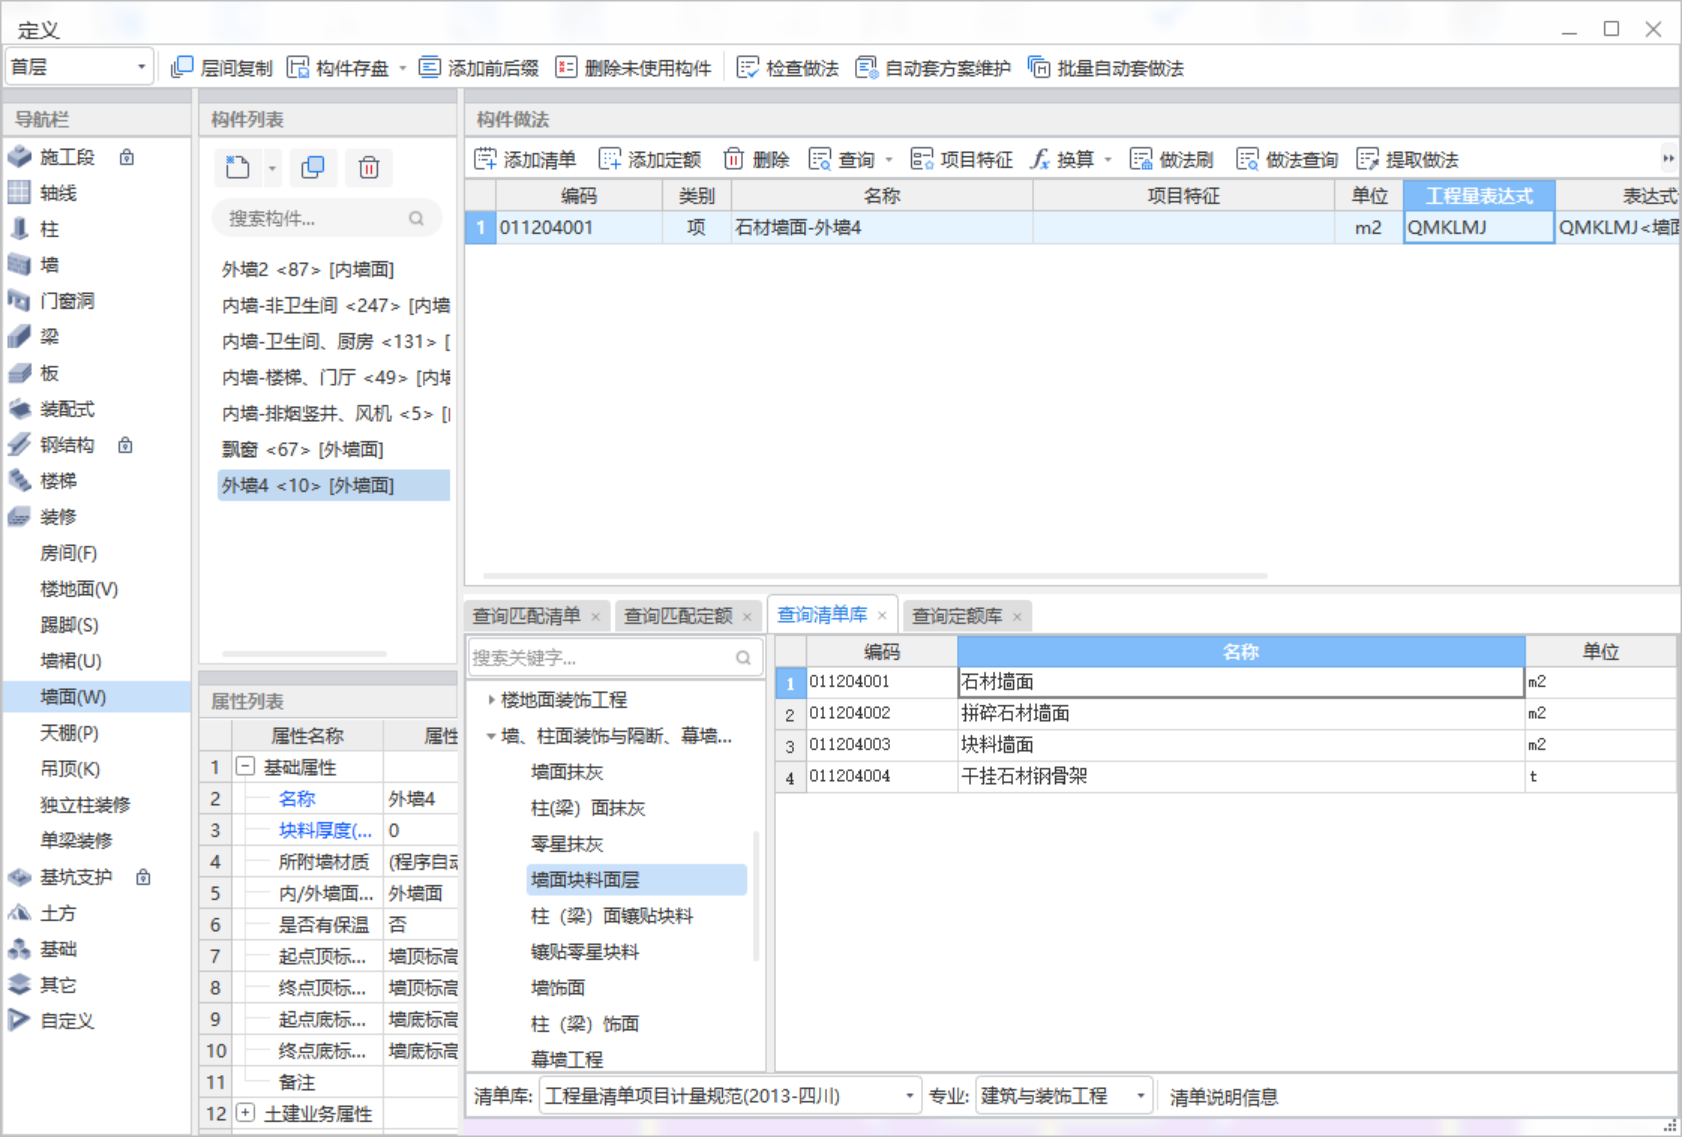The width and height of the screenshot is (1682, 1137).
Task: Select 幕墙工程 tree item
Action: pos(567,1059)
